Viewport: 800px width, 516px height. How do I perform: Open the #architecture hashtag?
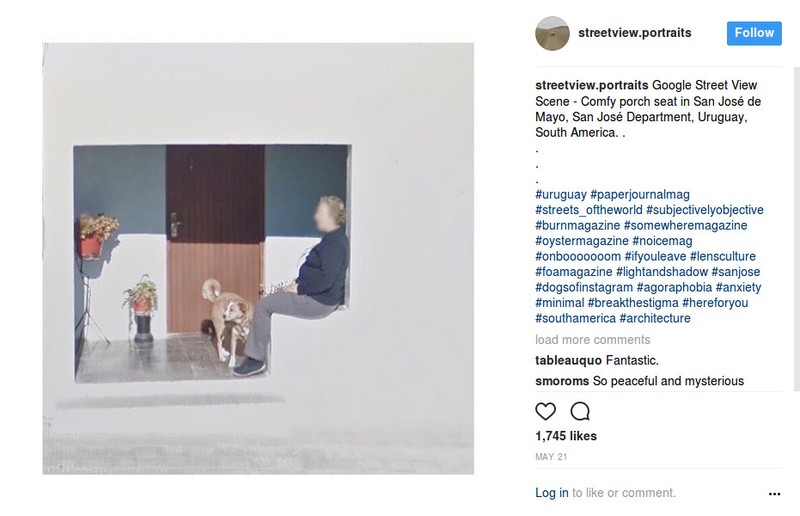(x=655, y=318)
